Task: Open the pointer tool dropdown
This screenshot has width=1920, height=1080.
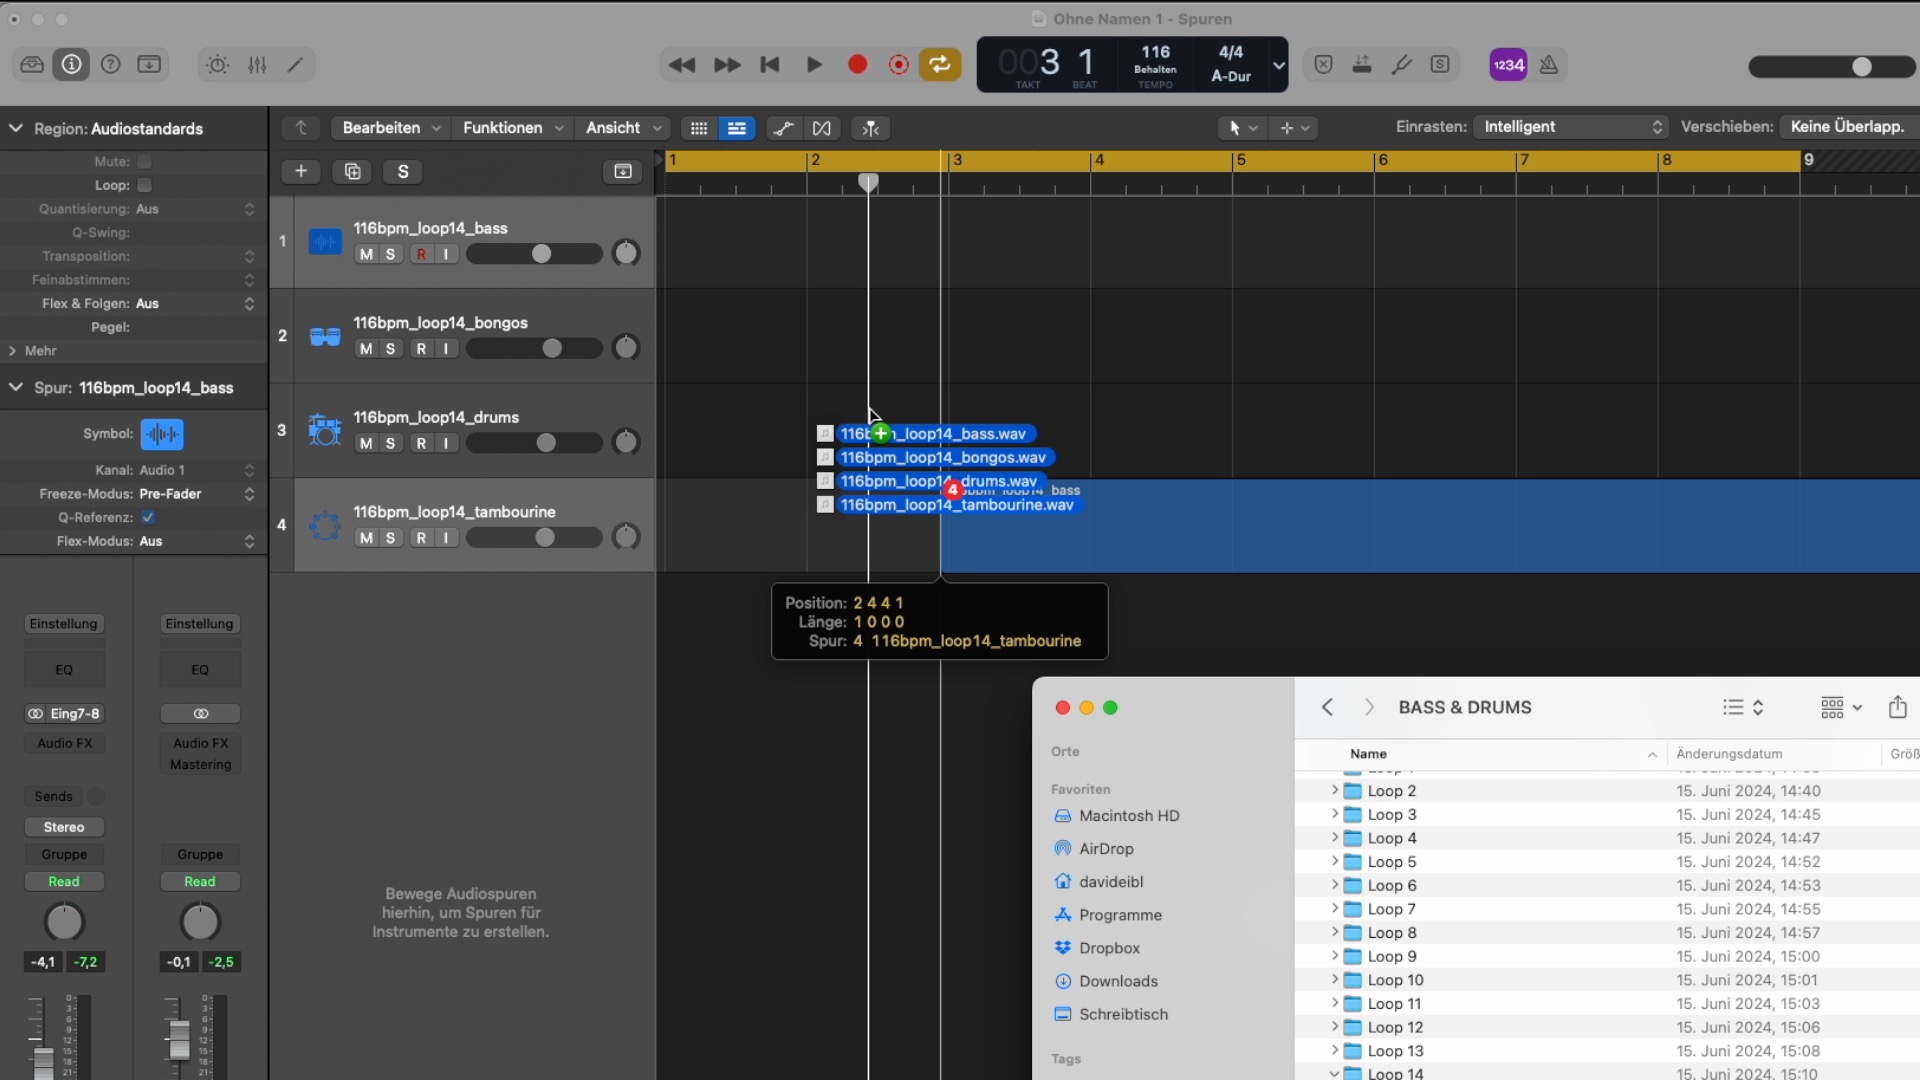Action: [x=1243, y=128]
